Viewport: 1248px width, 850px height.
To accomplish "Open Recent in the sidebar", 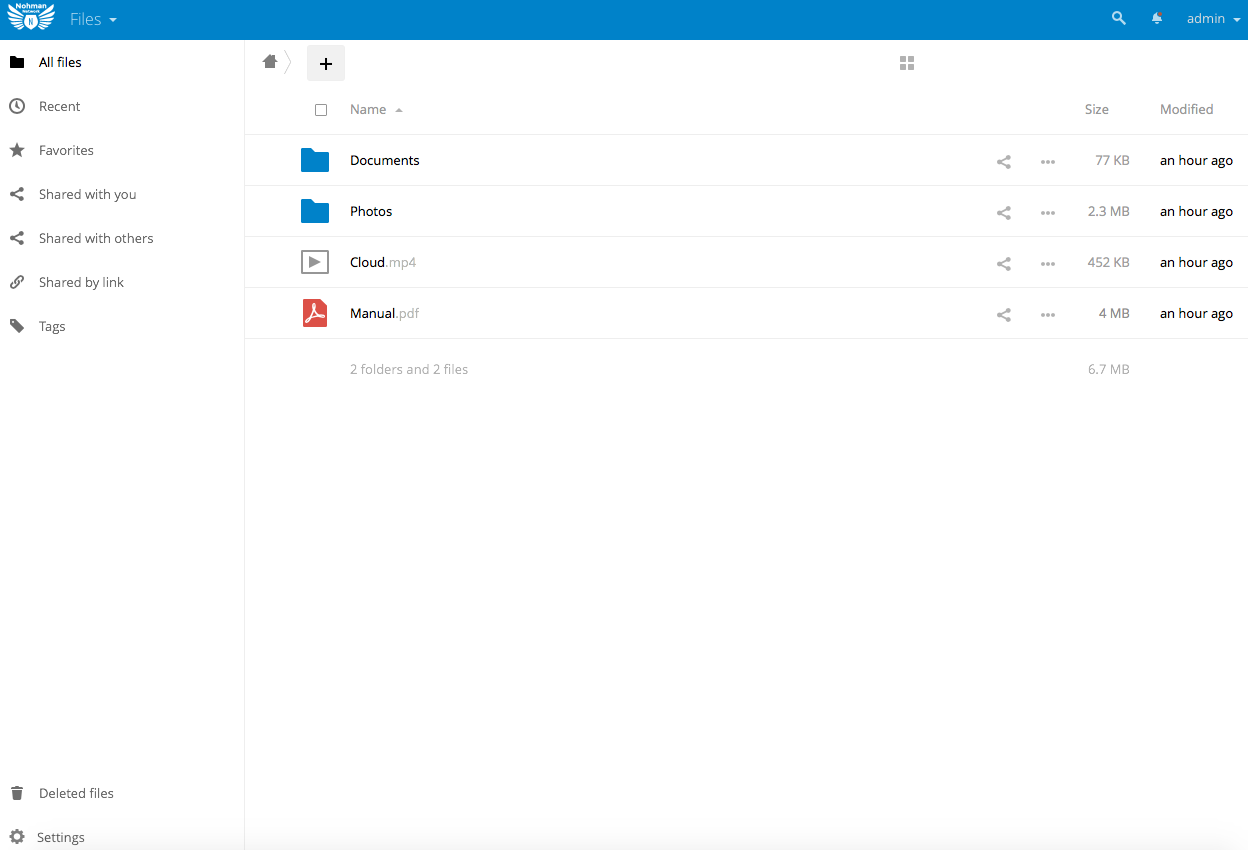I will click(59, 106).
